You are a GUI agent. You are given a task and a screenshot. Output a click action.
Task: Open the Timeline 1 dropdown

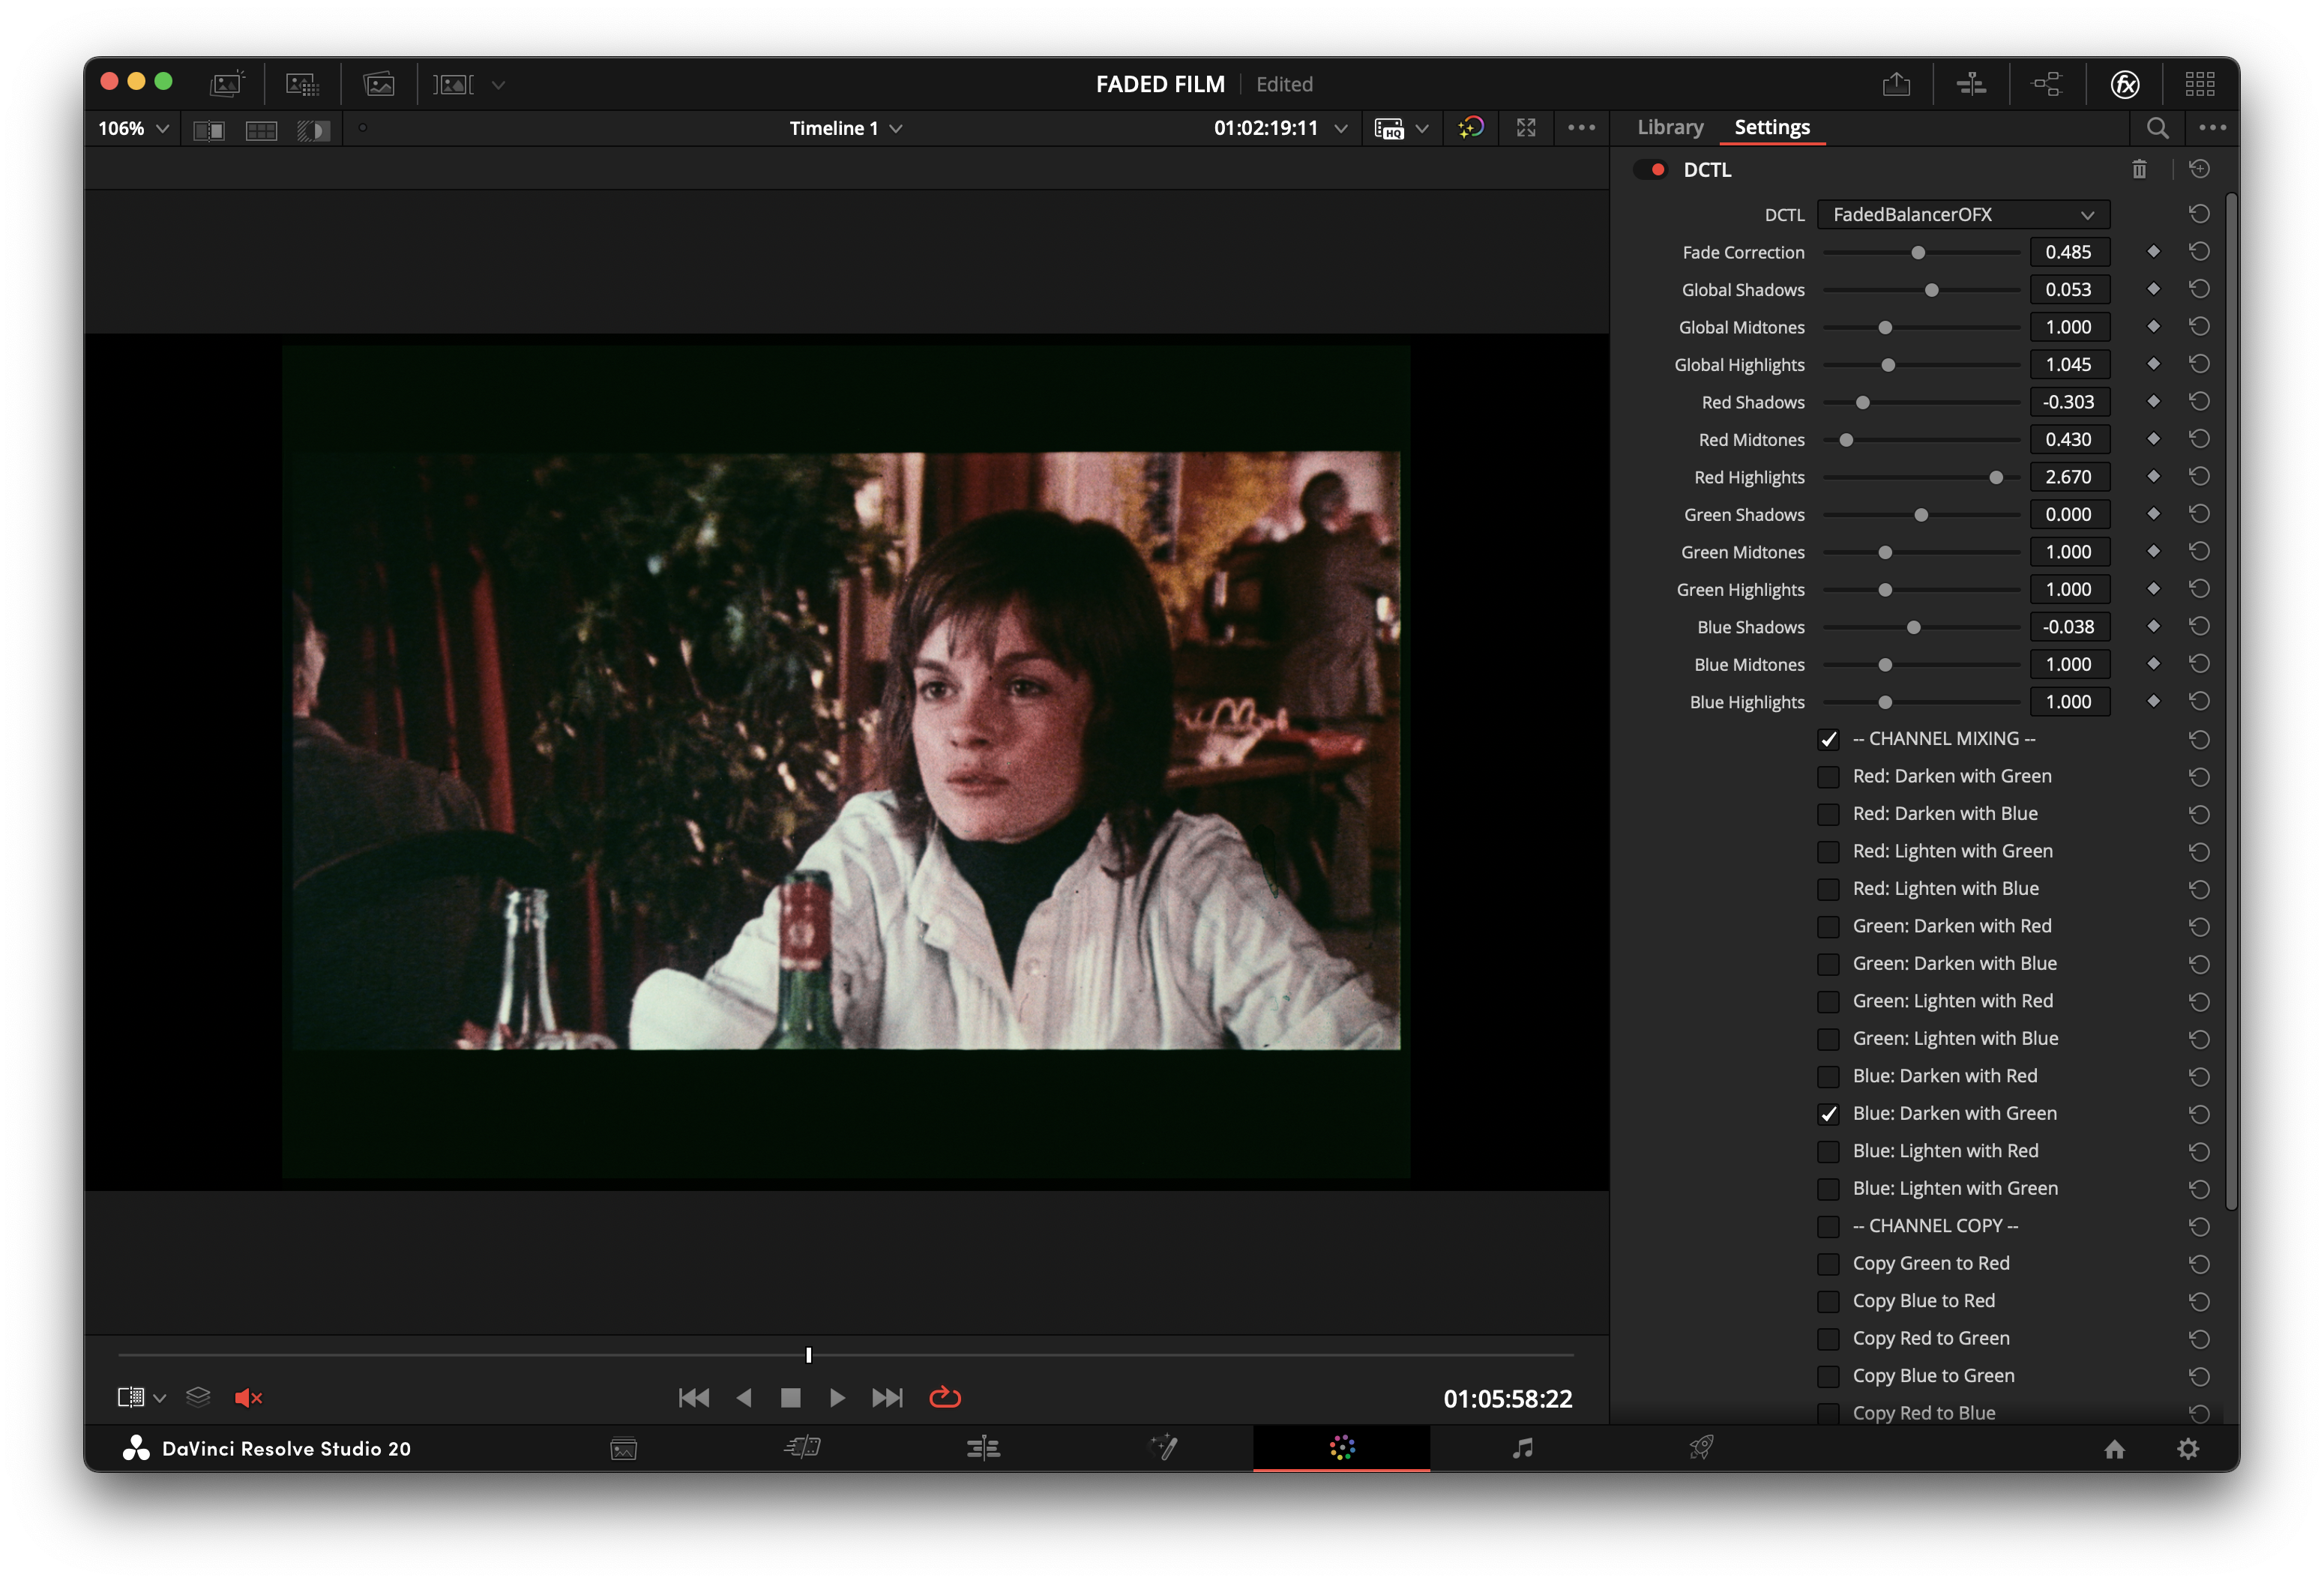(845, 128)
